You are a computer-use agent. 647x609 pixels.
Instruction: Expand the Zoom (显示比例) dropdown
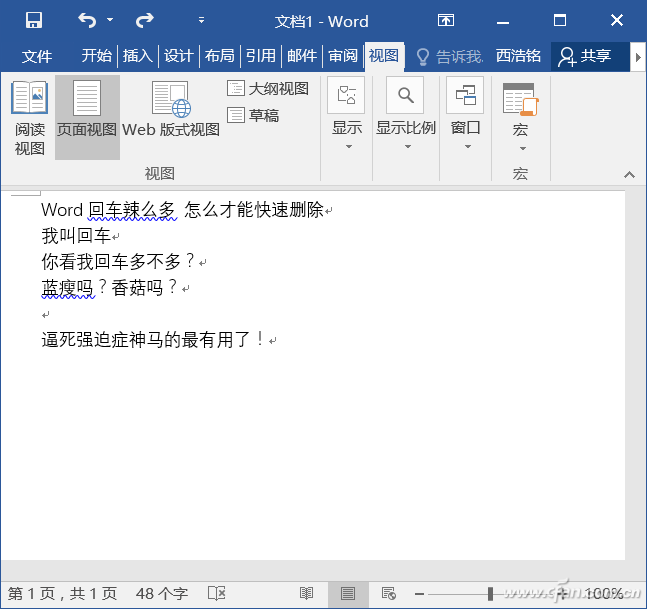click(406, 118)
